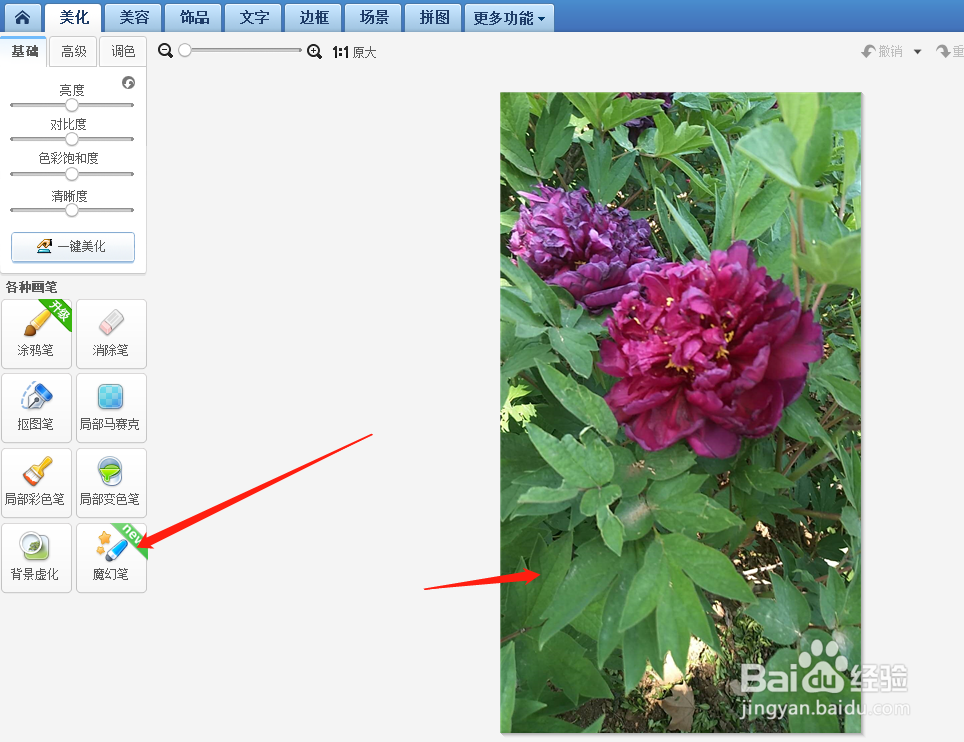Image resolution: width=964 pixels, height=742 pixels.
Task: Open the 边框 tab
Action: (314, 17)
